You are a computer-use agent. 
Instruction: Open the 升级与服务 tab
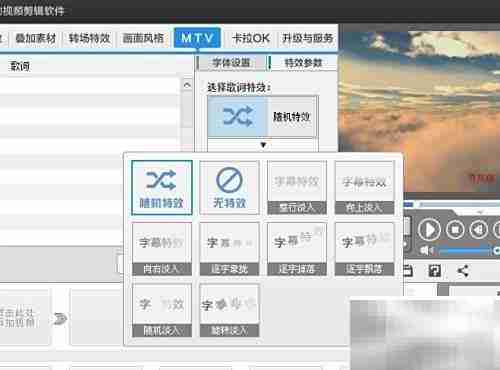pos(307,38)
